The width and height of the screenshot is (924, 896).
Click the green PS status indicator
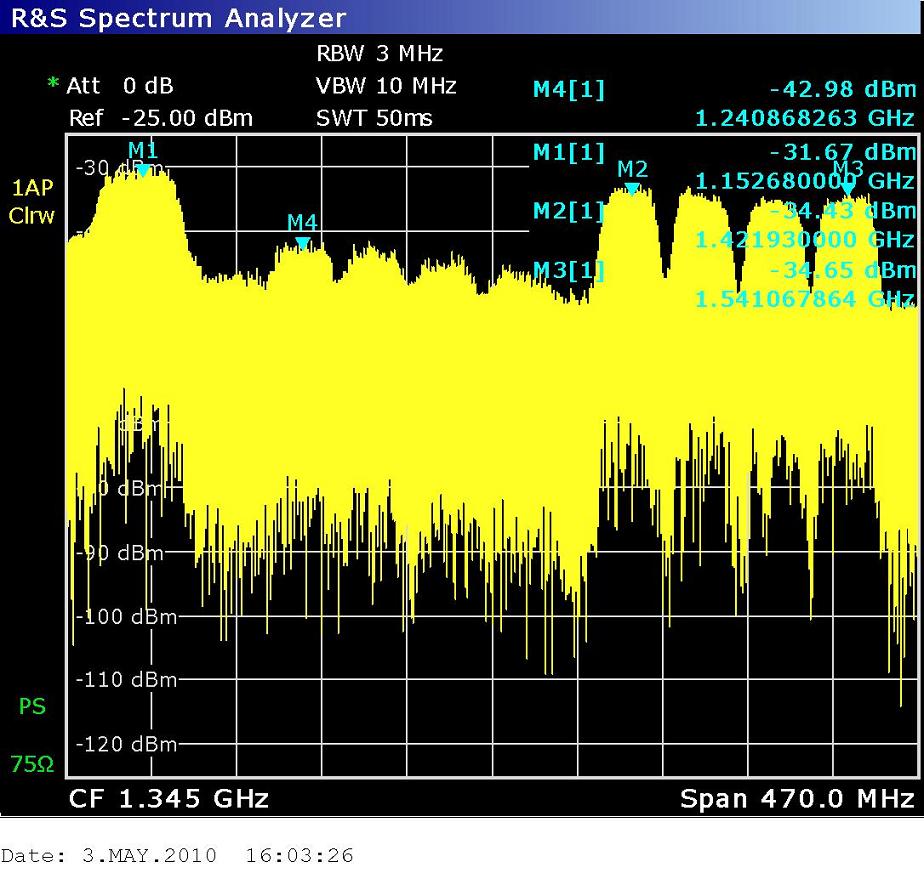(32, 707)
